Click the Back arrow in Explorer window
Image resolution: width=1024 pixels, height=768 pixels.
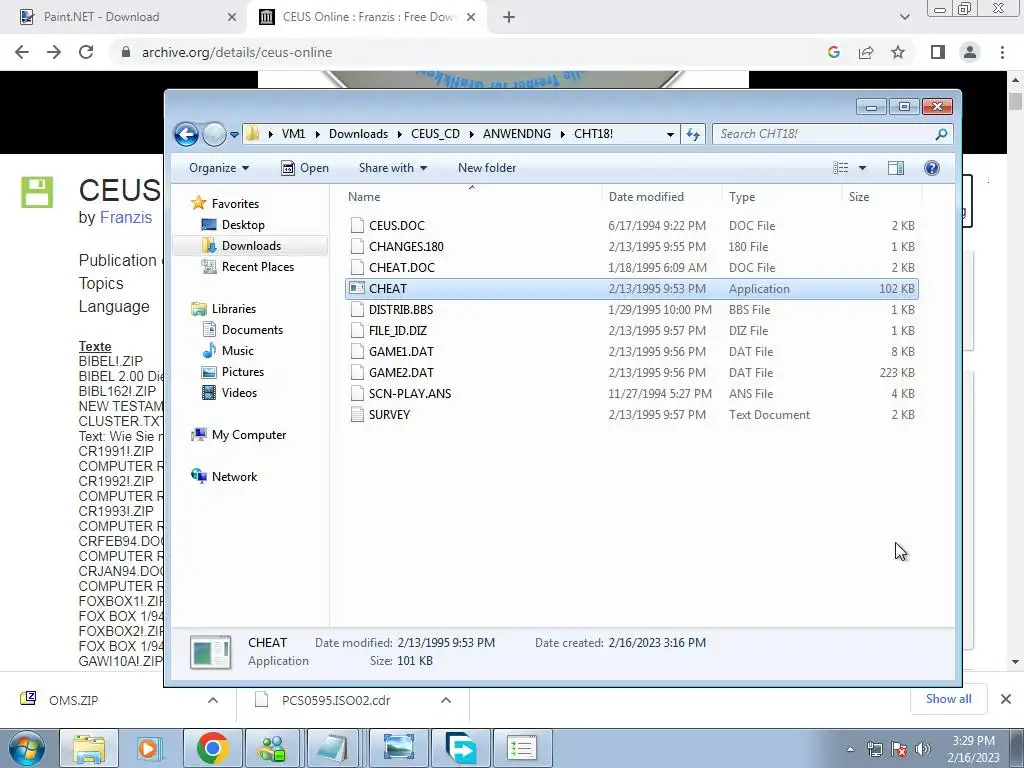pyautogui.click(x=186, y=135)
